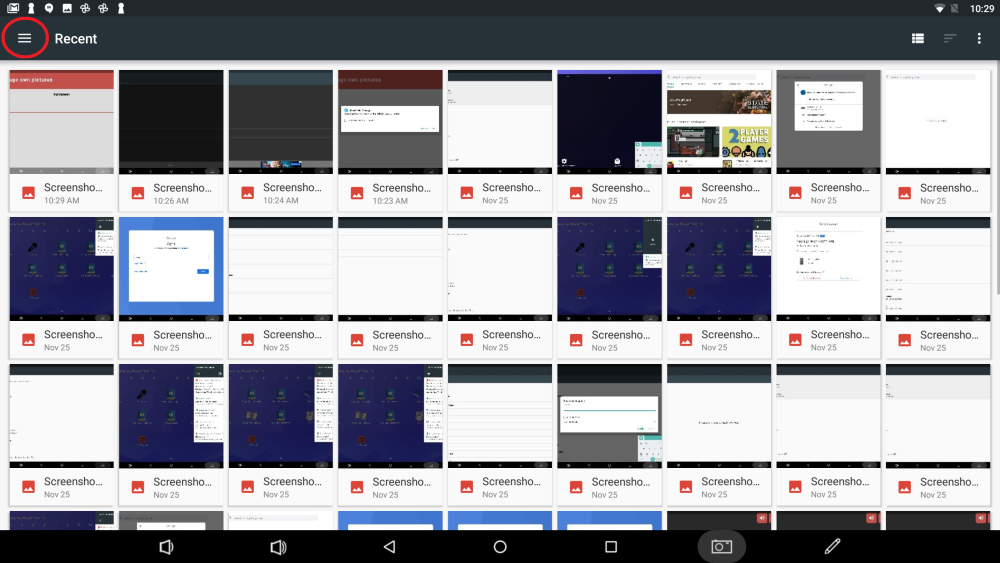Open the sort options icon
This screenshot has height=563, width=1000.
(950, 38)
